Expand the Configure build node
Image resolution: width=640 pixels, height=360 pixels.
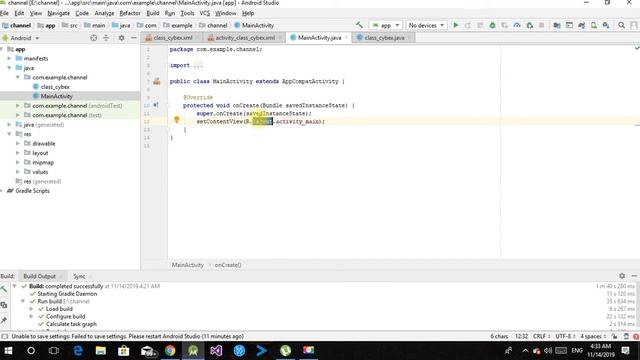coord(31,316)
